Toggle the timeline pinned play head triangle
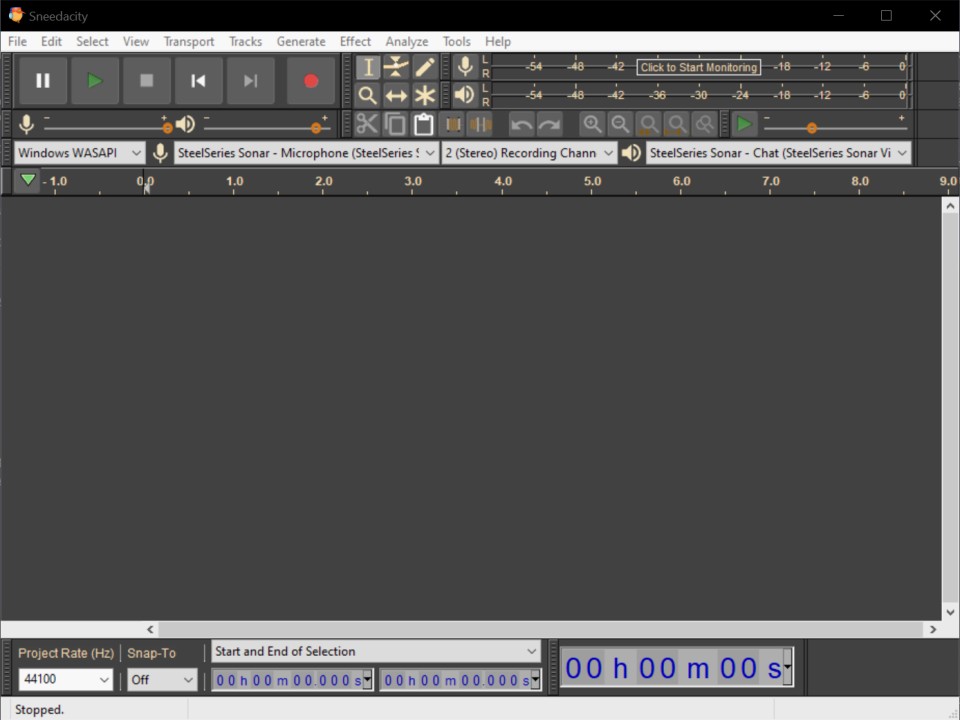 [x=28, y=181]
